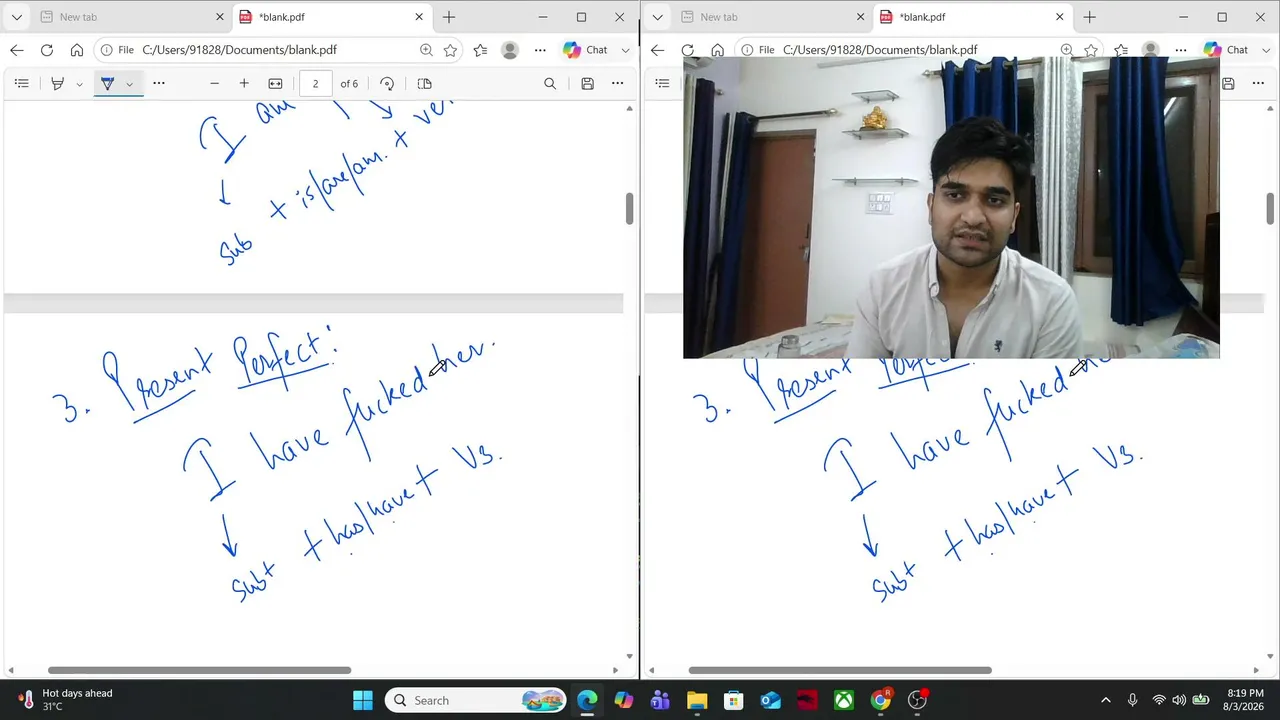Zoom out the PDF in left window
This screenshot has height=720, width=1280.
coord(214,84)
